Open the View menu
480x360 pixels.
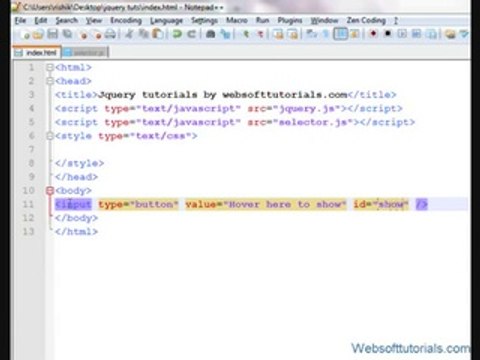94,21
